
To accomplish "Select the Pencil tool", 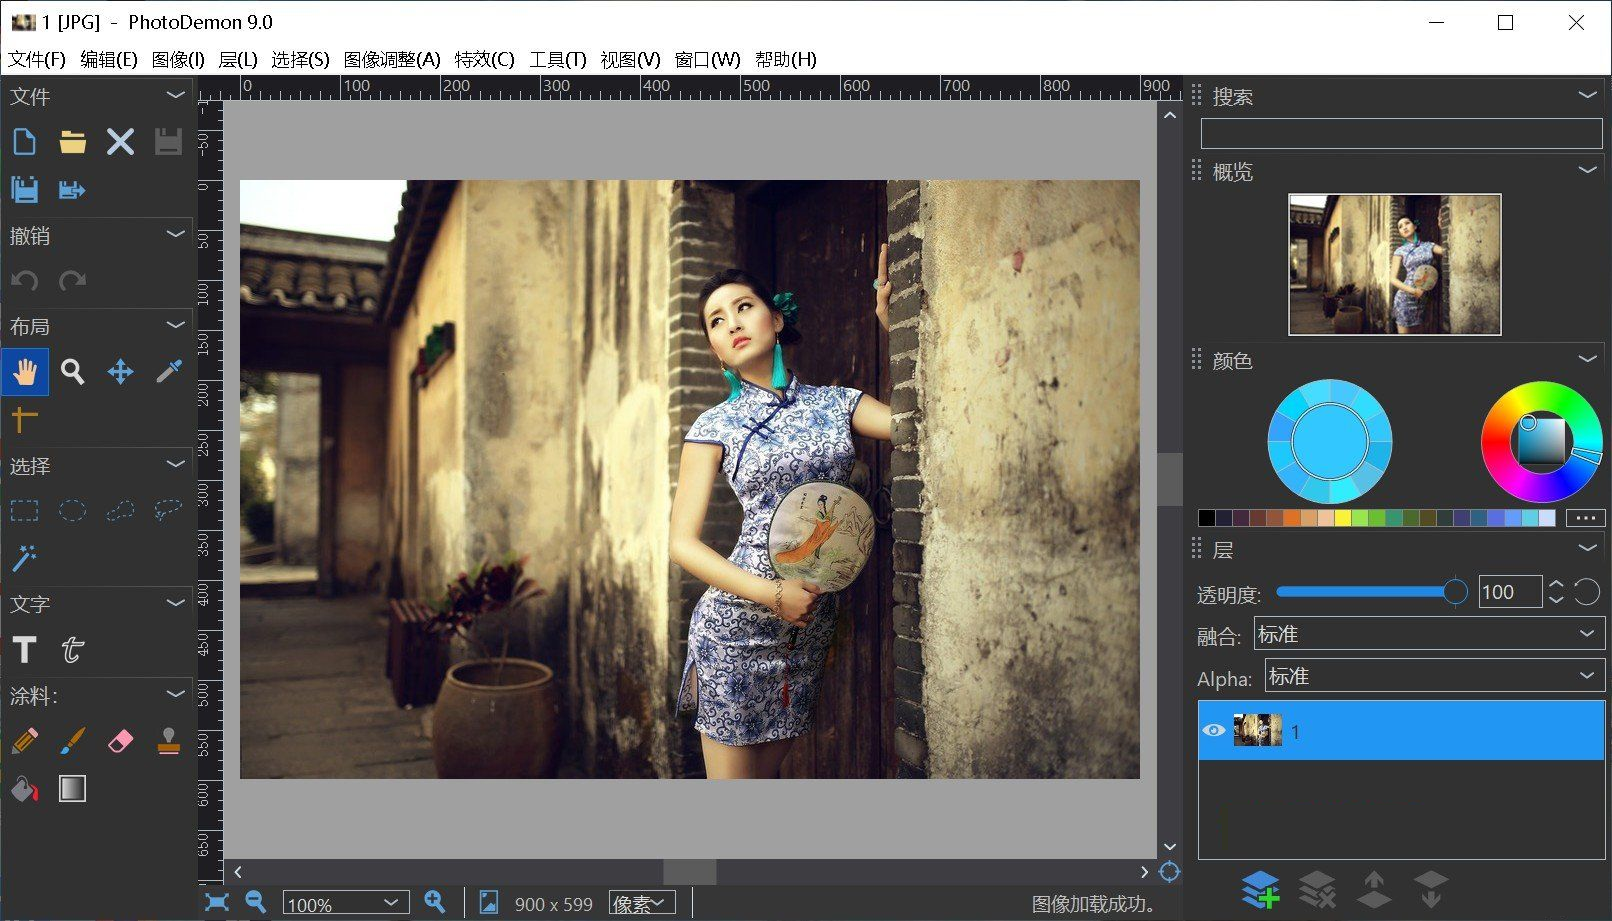I will [24, 741].
